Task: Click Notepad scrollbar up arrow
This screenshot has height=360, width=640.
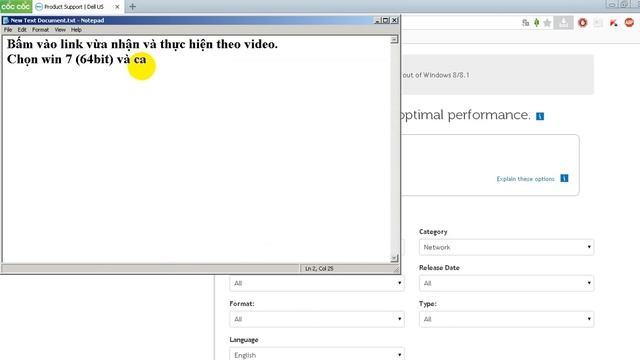Action: pyautogui.click(x=394, y=40)
